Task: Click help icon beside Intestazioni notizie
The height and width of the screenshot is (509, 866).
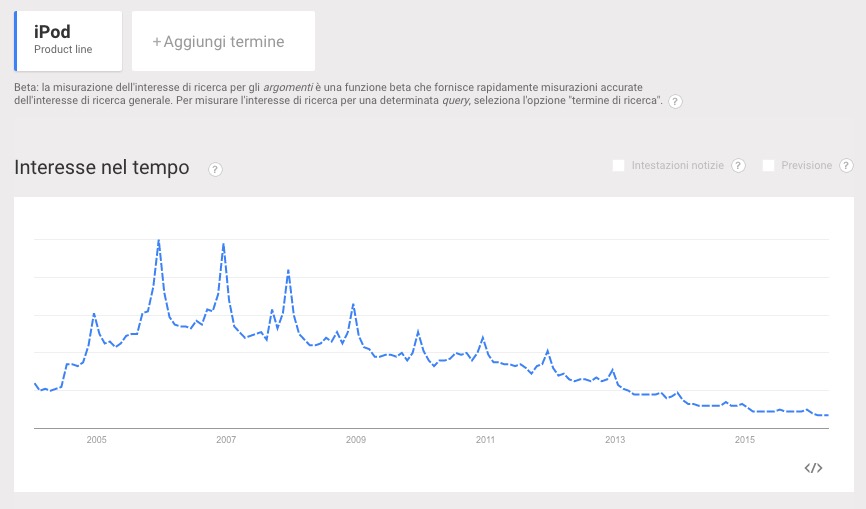Action: tap(739, 166)
